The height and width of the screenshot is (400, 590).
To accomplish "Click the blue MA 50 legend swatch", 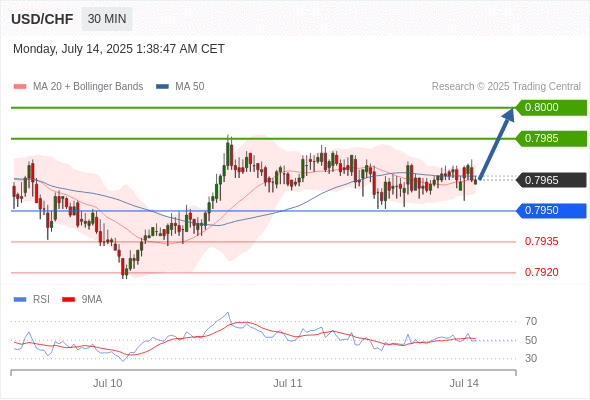I will [x=162, y=87].
